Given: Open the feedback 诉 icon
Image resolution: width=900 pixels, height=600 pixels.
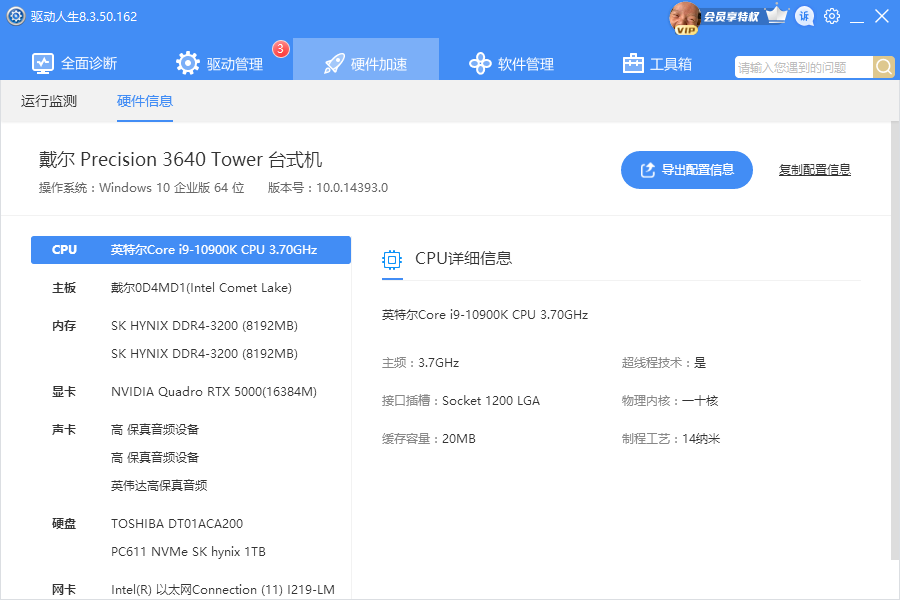Looking at the screenshot, I should point(805,16).
